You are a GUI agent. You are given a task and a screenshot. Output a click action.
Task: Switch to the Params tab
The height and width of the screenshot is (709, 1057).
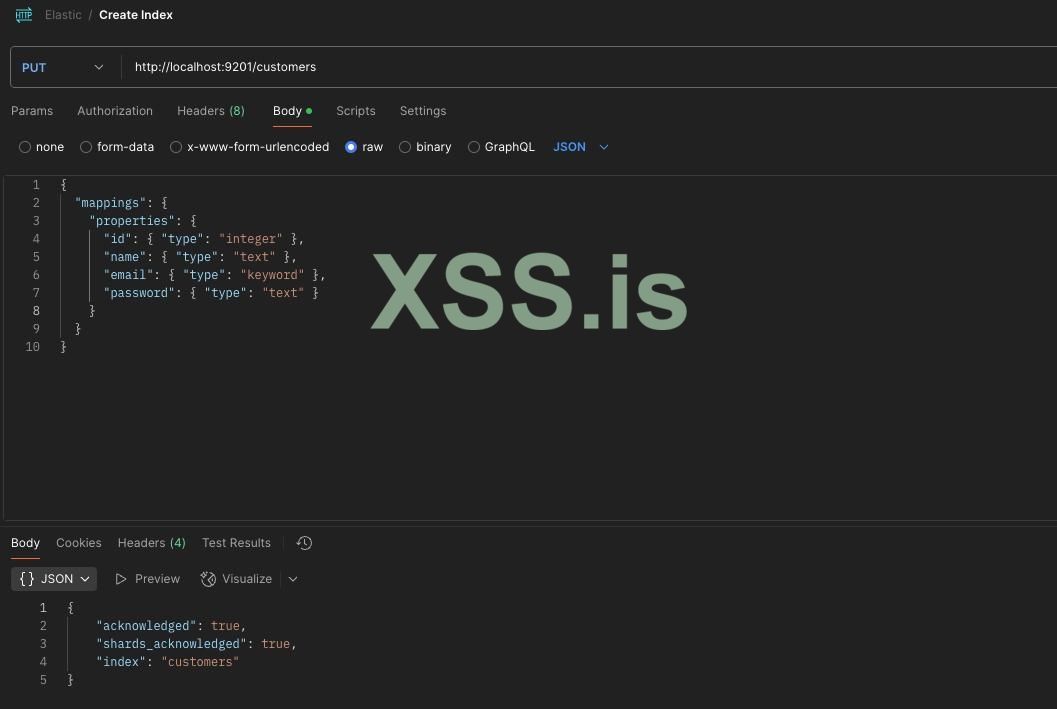[x=32, y=111]
